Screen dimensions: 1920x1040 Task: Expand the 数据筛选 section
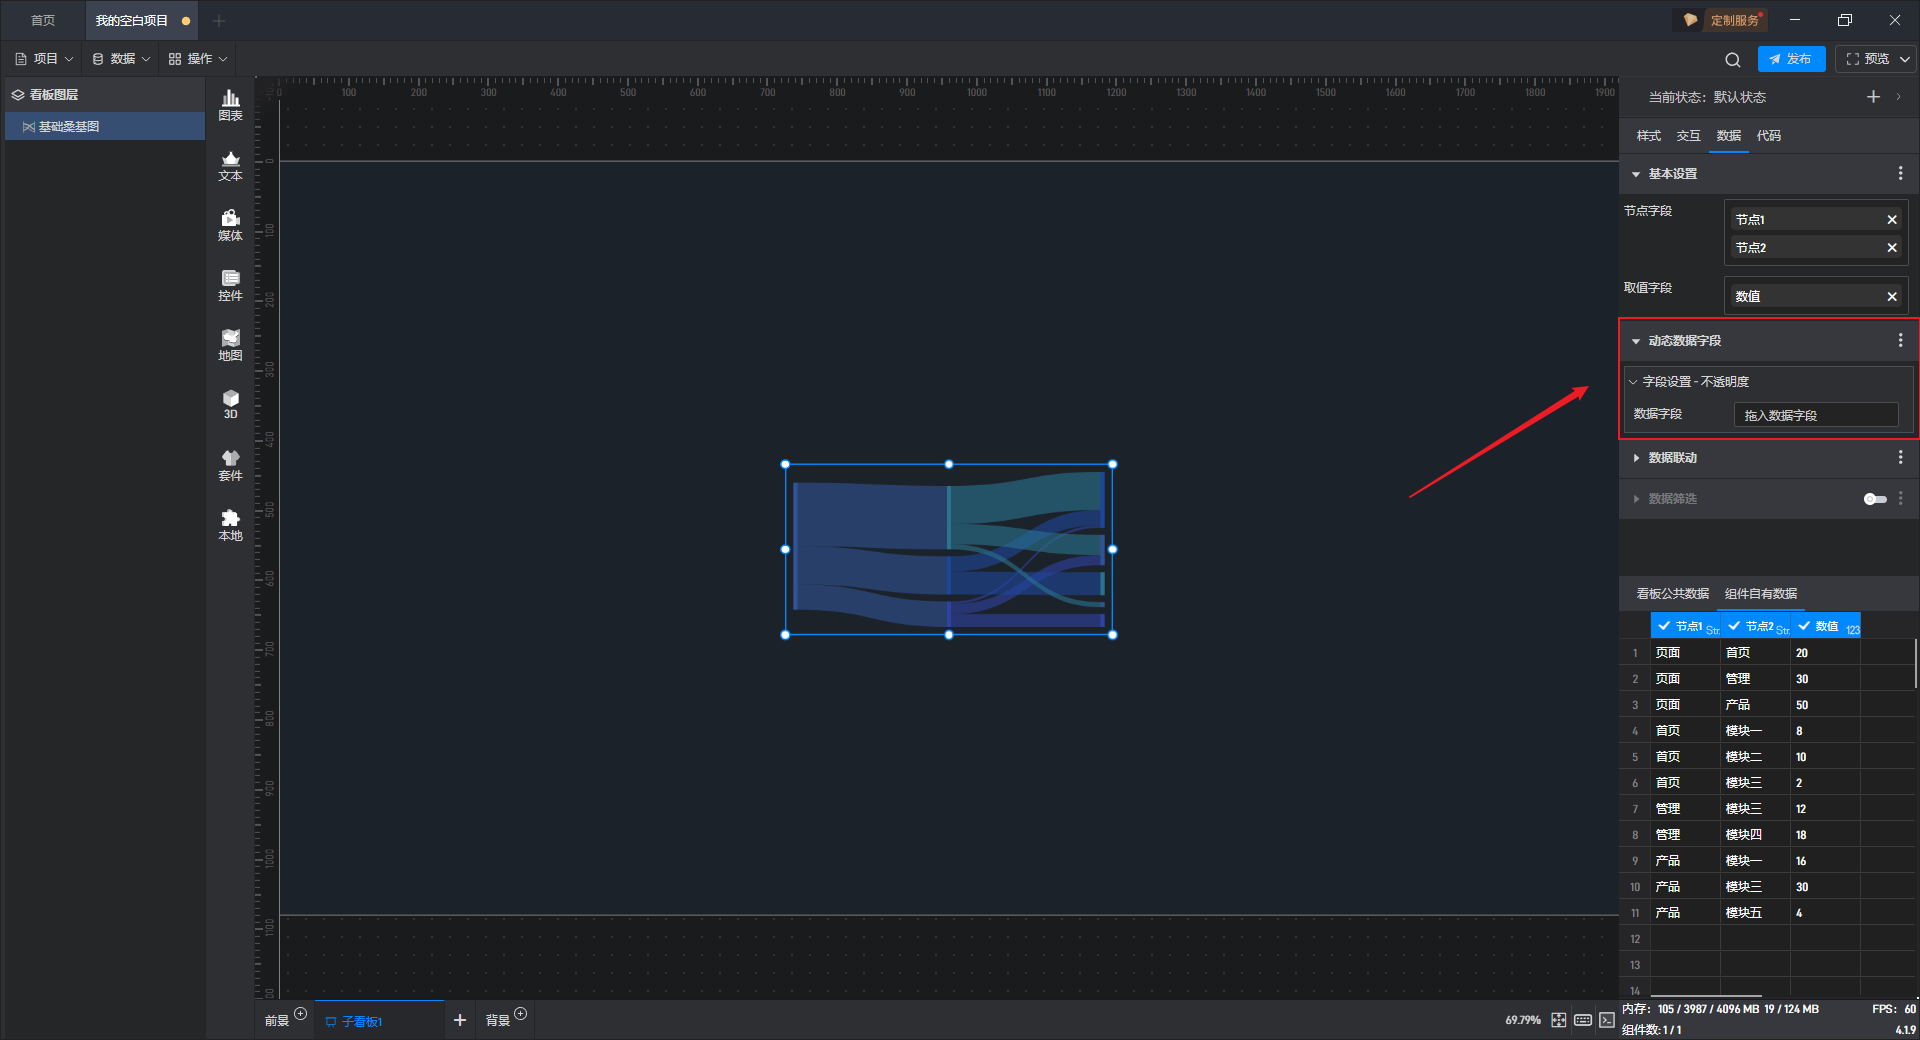[x=1636, y=499]
